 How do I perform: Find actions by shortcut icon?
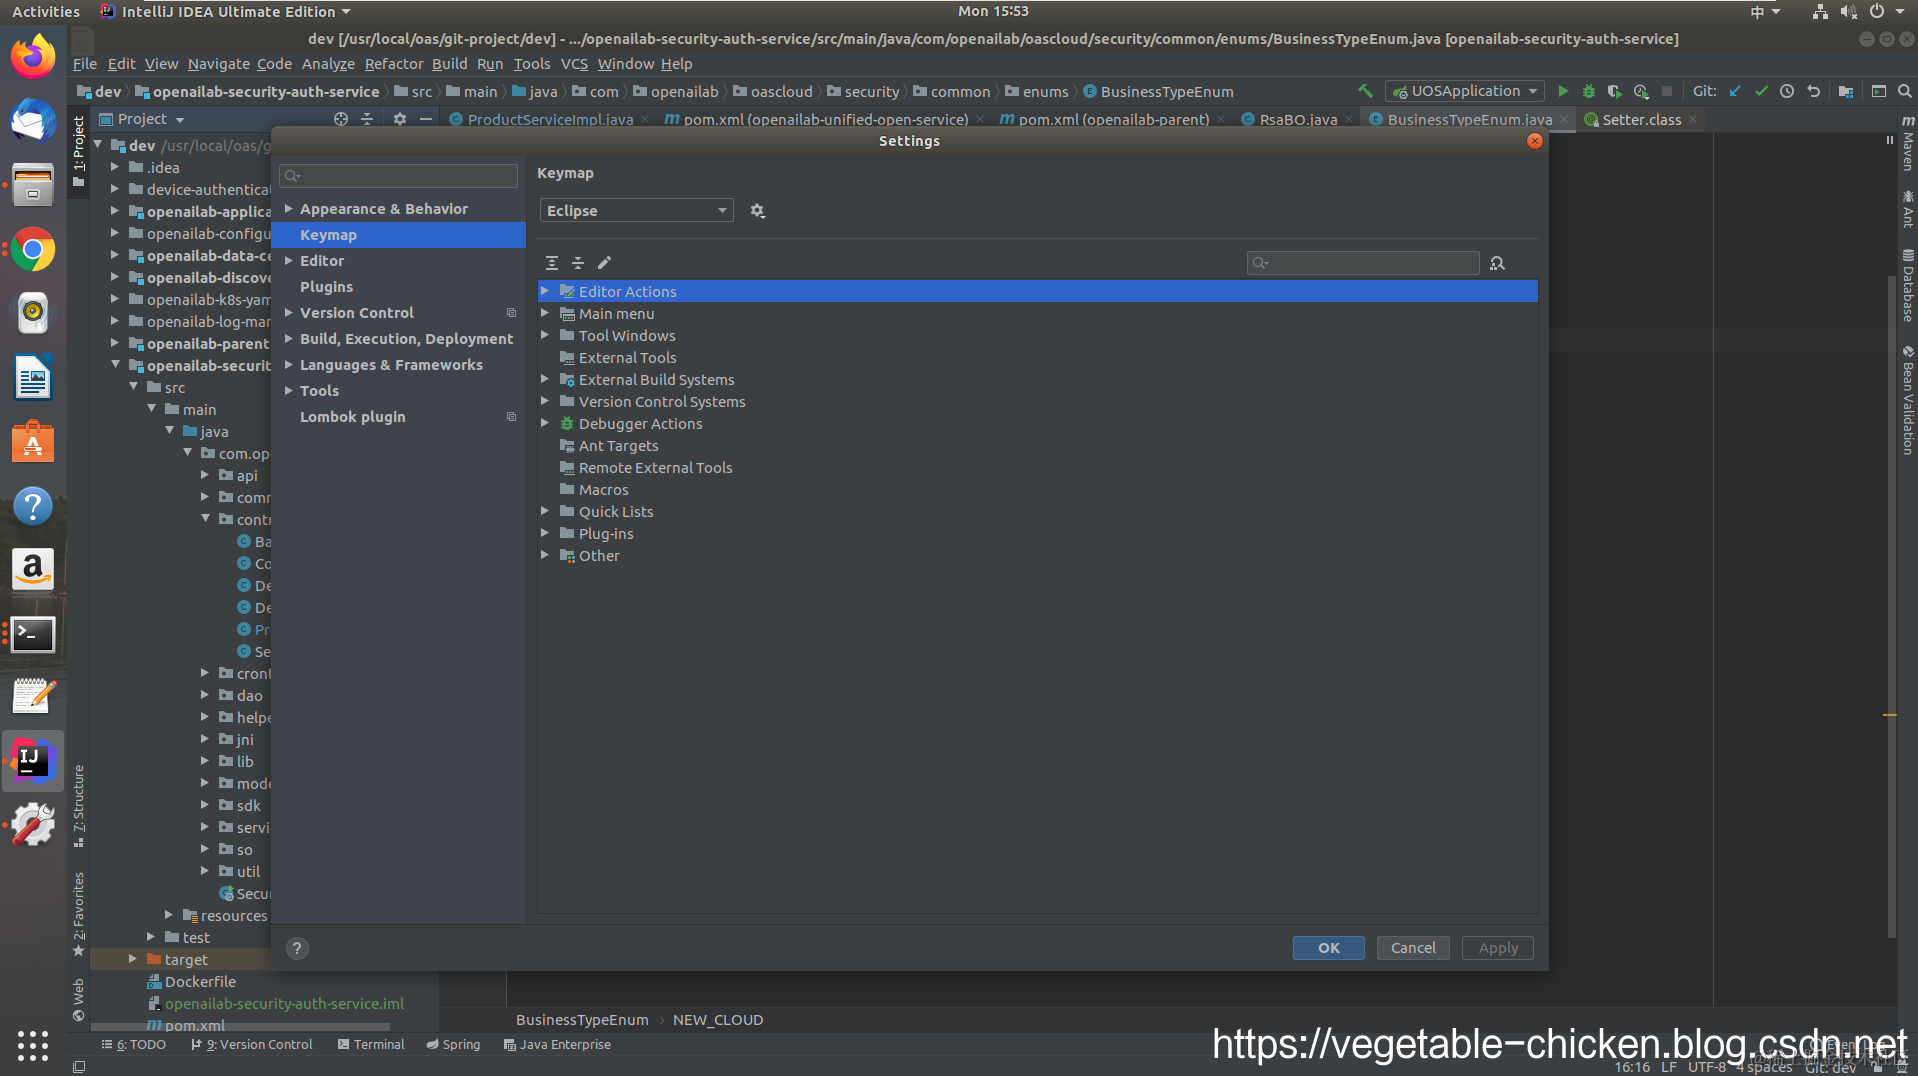pos(1497,263)
